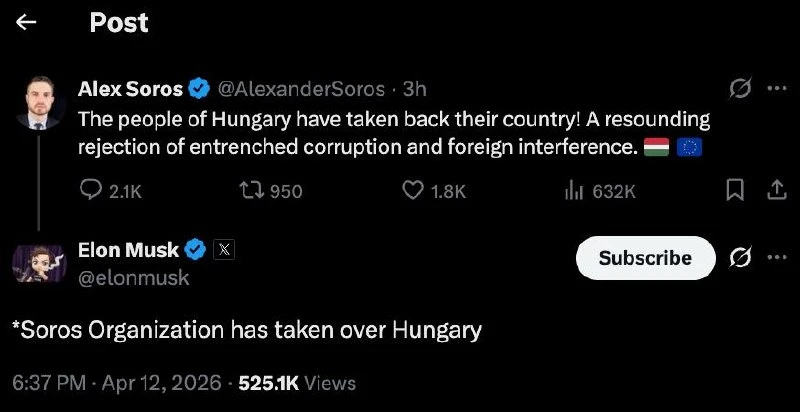Click the X affiliation badge
Screen dimensions: 800x412
[x=224, y=251]
